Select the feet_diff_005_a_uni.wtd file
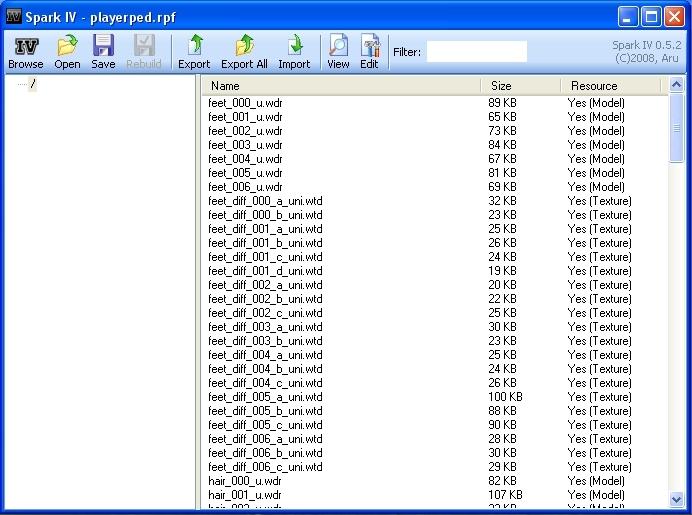The width and height of the screenshot is (692, 515). point(265,397)
